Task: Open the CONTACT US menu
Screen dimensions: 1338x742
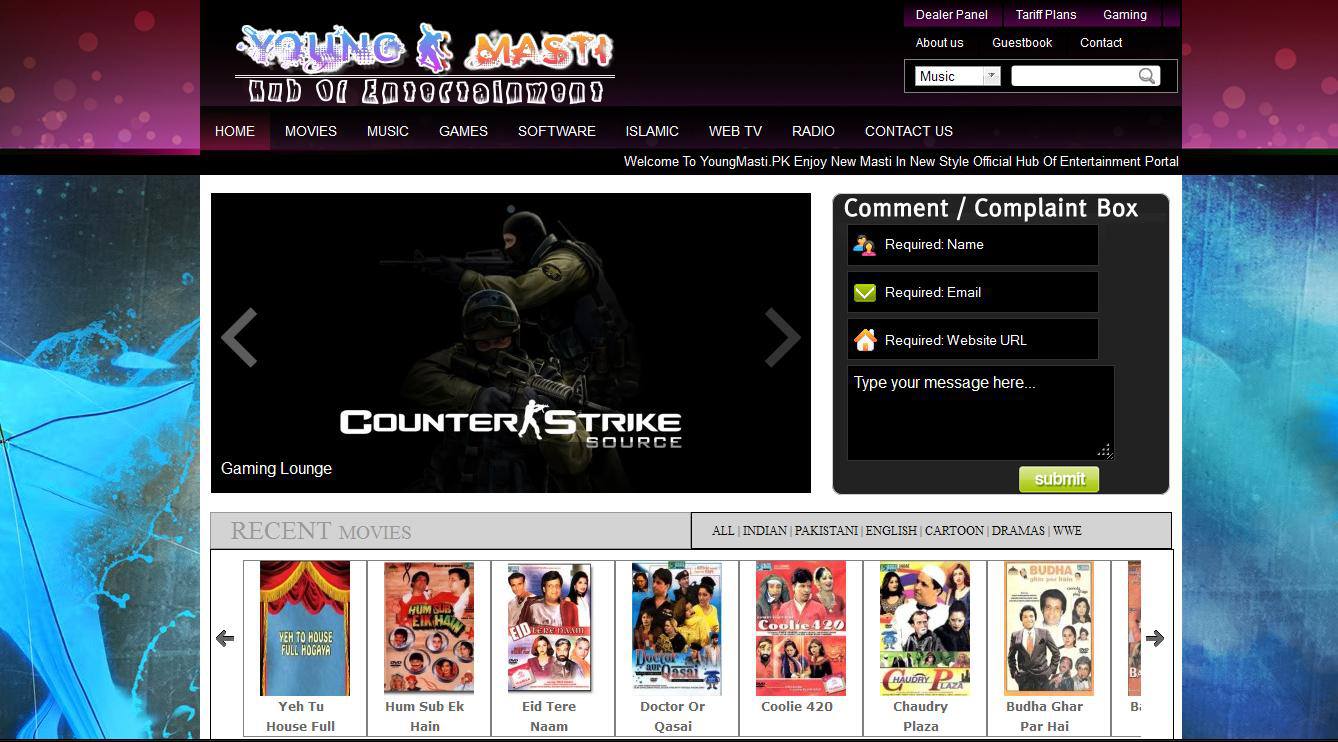Action: 909,131
